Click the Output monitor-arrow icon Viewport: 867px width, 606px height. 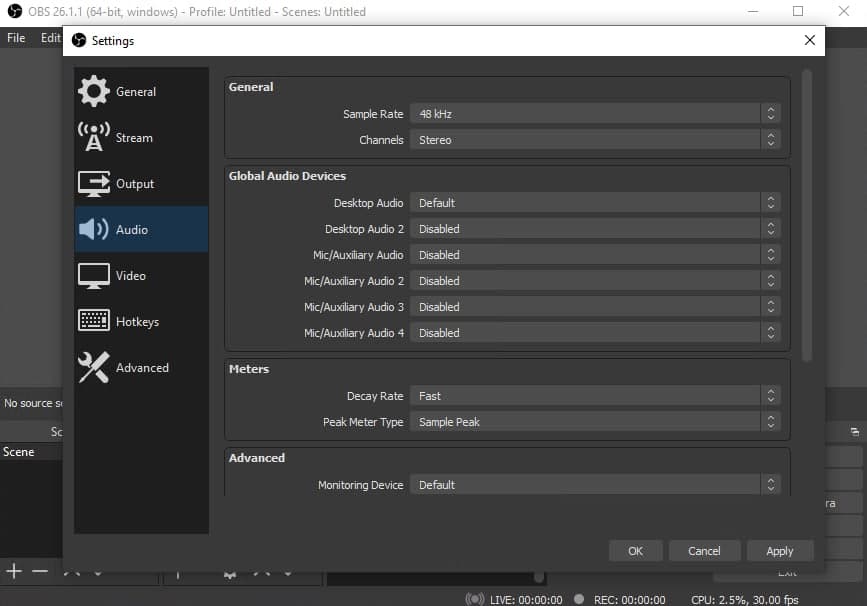[93, 184]
